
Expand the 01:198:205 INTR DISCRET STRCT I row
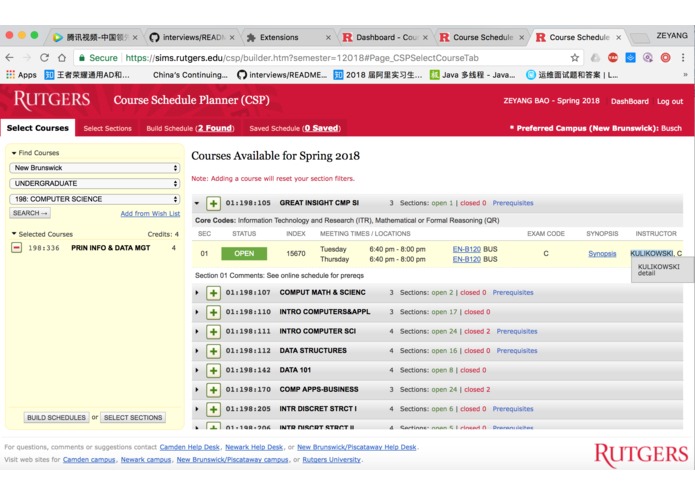pos(197,409)
